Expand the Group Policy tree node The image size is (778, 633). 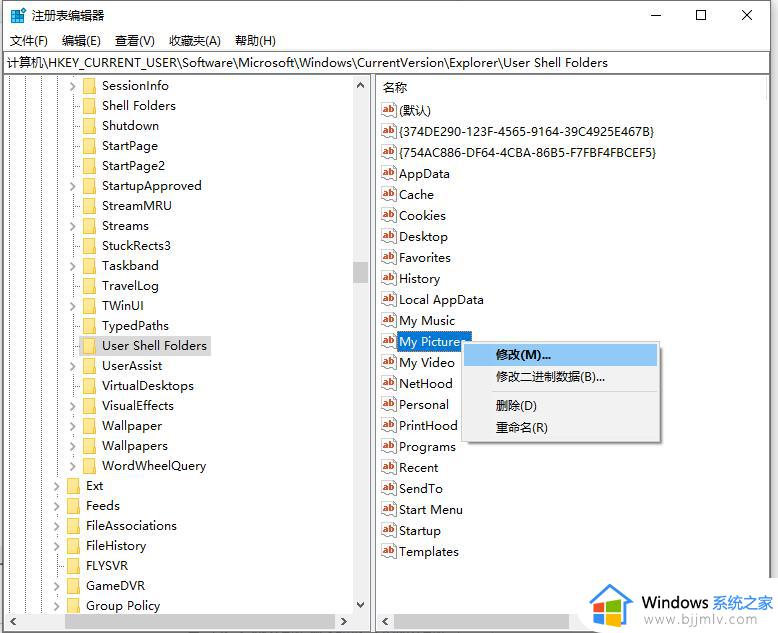click(x=57, y=606)
